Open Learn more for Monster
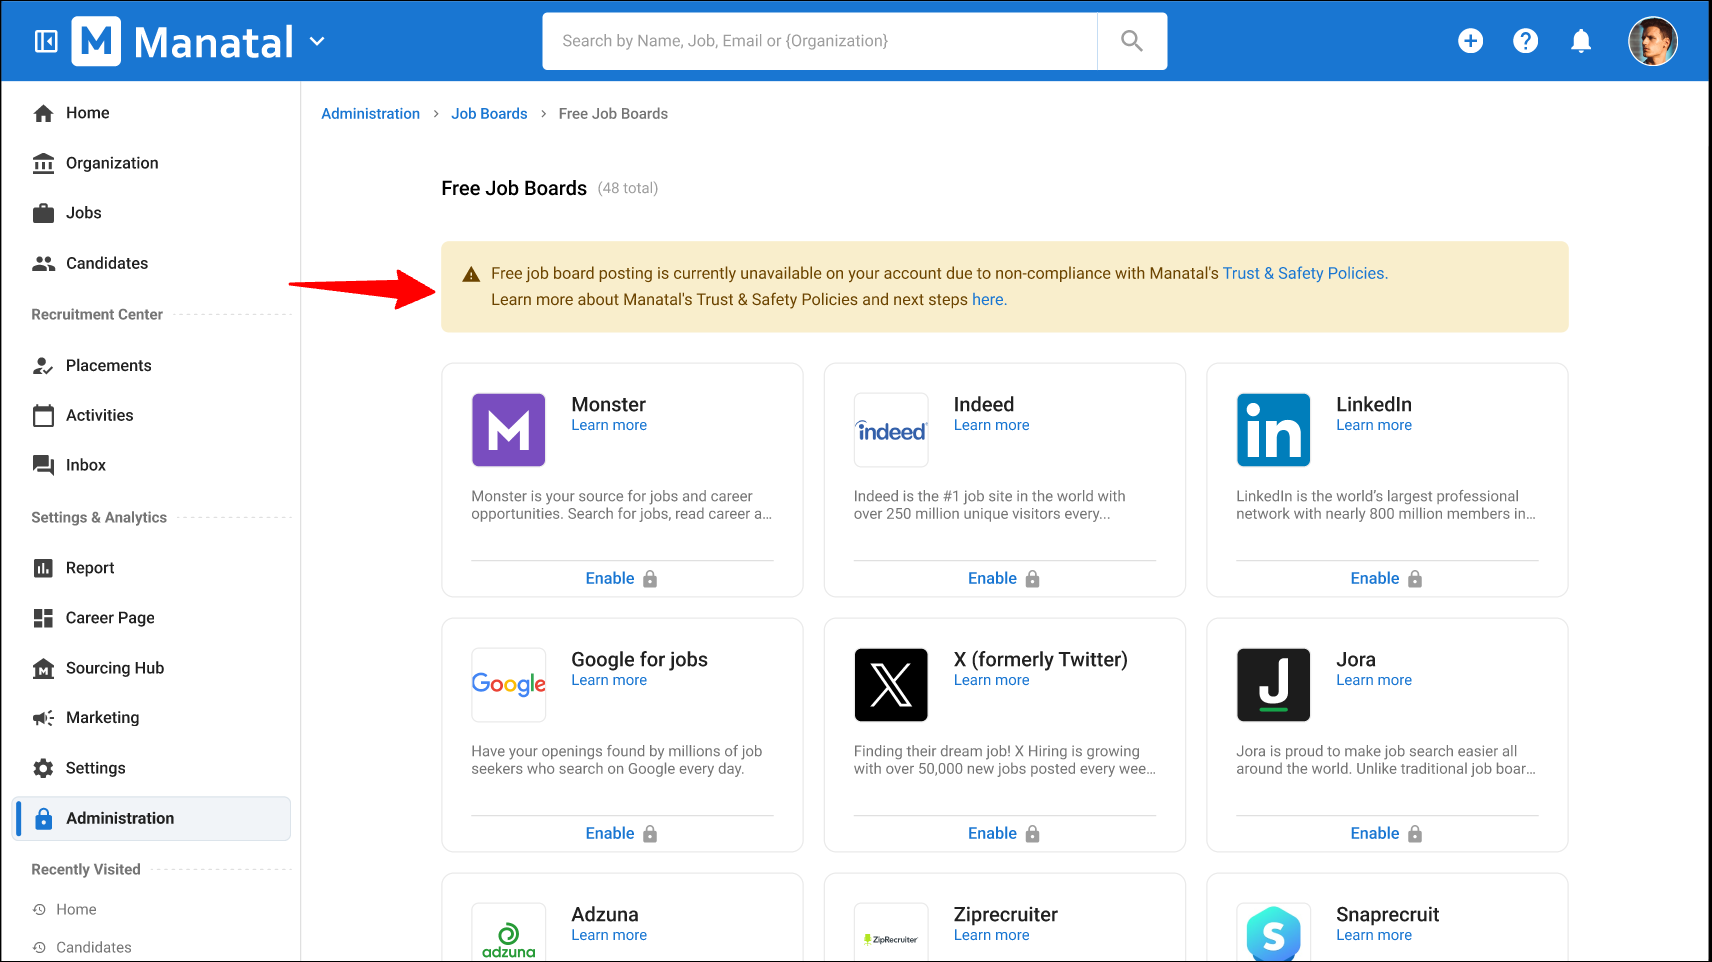1712x962 pixels. tap(609, 425)
